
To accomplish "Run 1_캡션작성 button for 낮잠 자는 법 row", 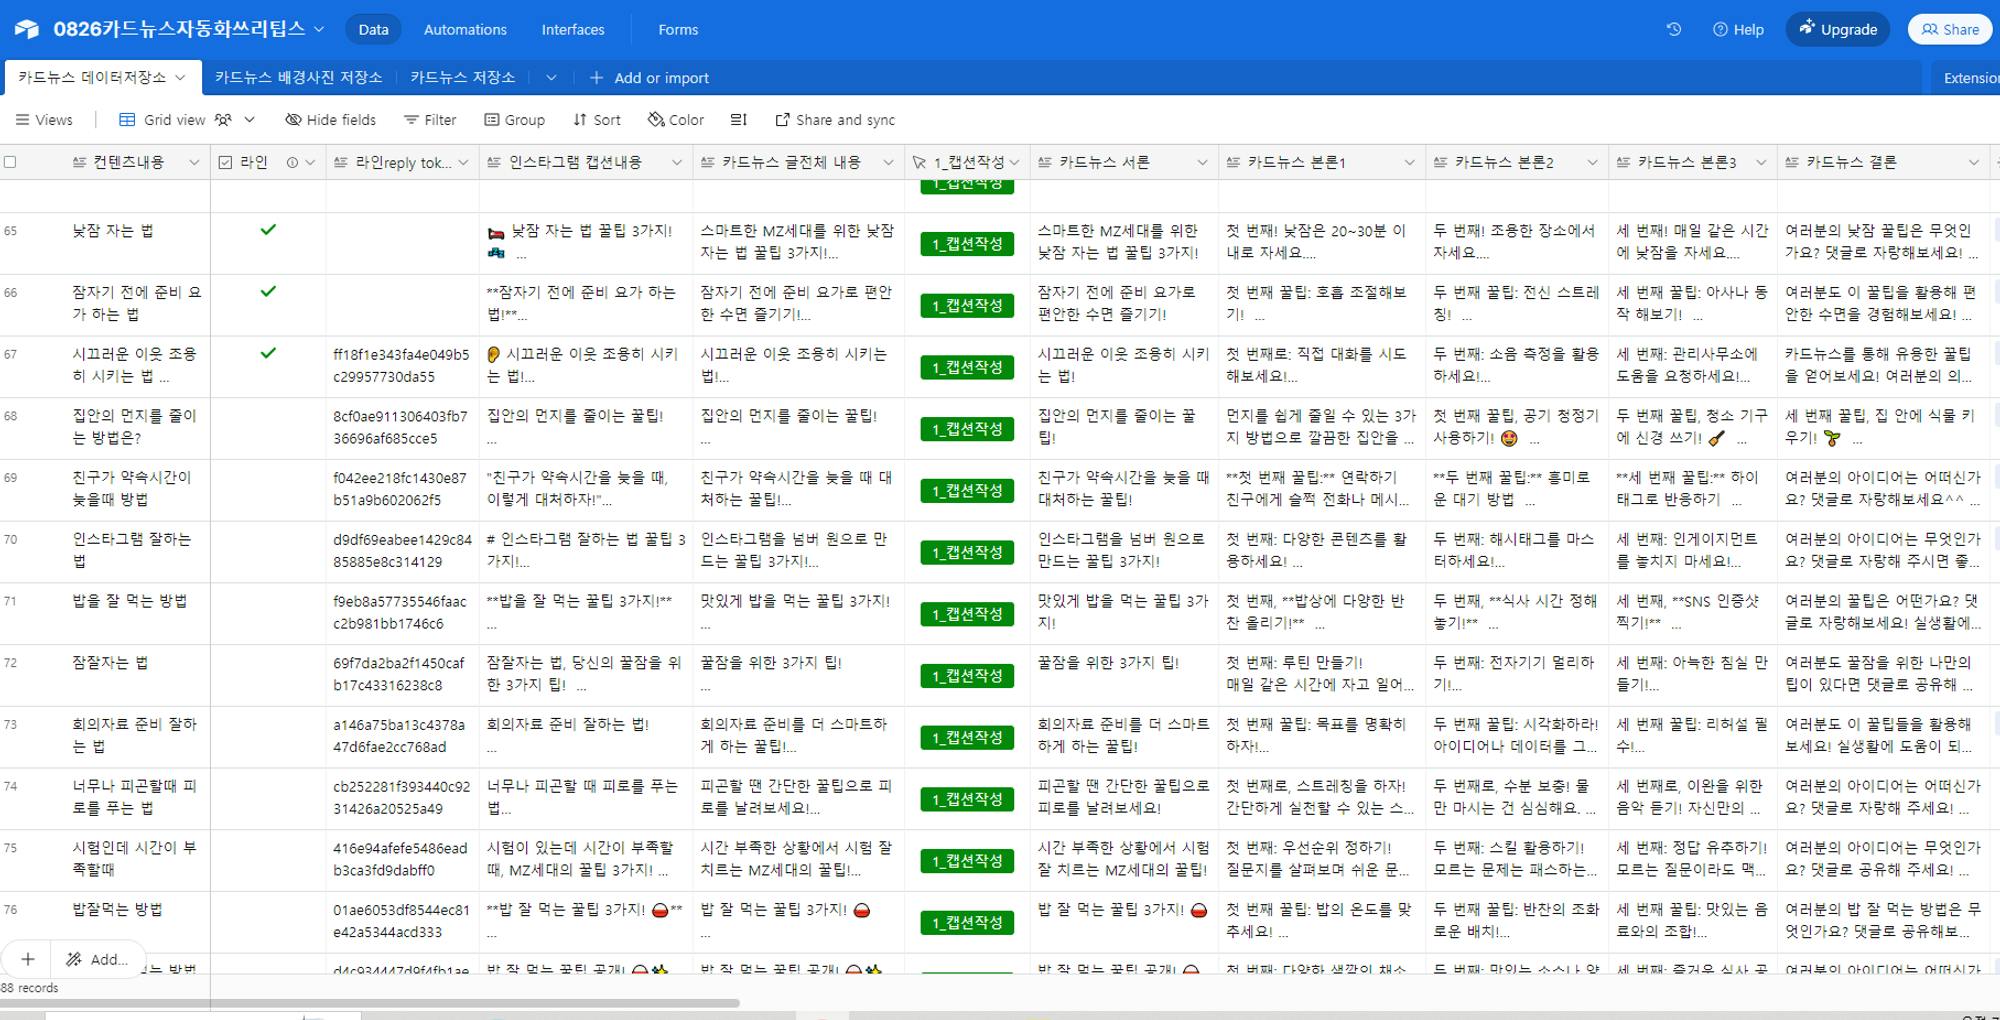I will click(x=967, y=244).
